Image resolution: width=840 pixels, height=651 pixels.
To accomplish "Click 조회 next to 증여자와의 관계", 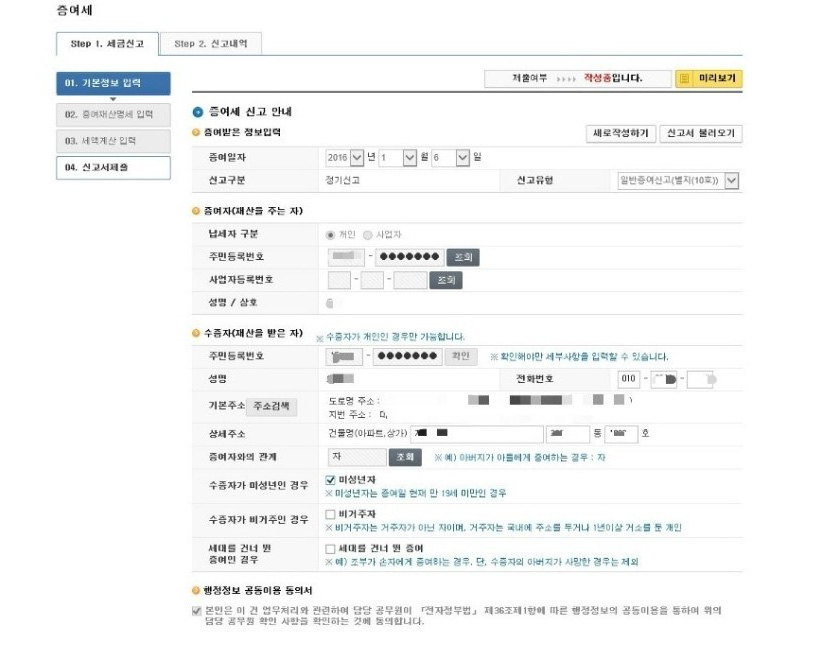I will 405,458.
